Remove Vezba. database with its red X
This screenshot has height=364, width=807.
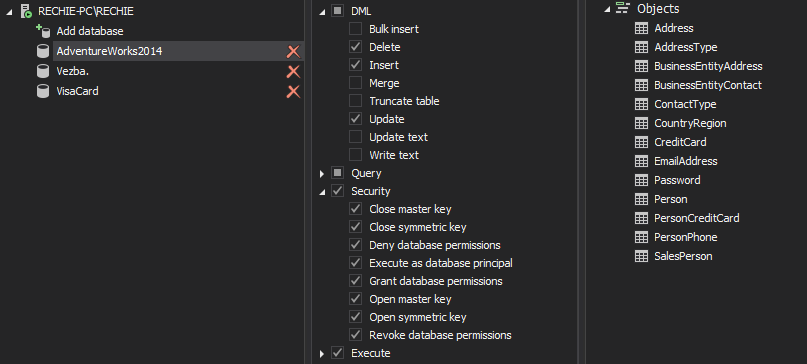(x=293, y=72)
